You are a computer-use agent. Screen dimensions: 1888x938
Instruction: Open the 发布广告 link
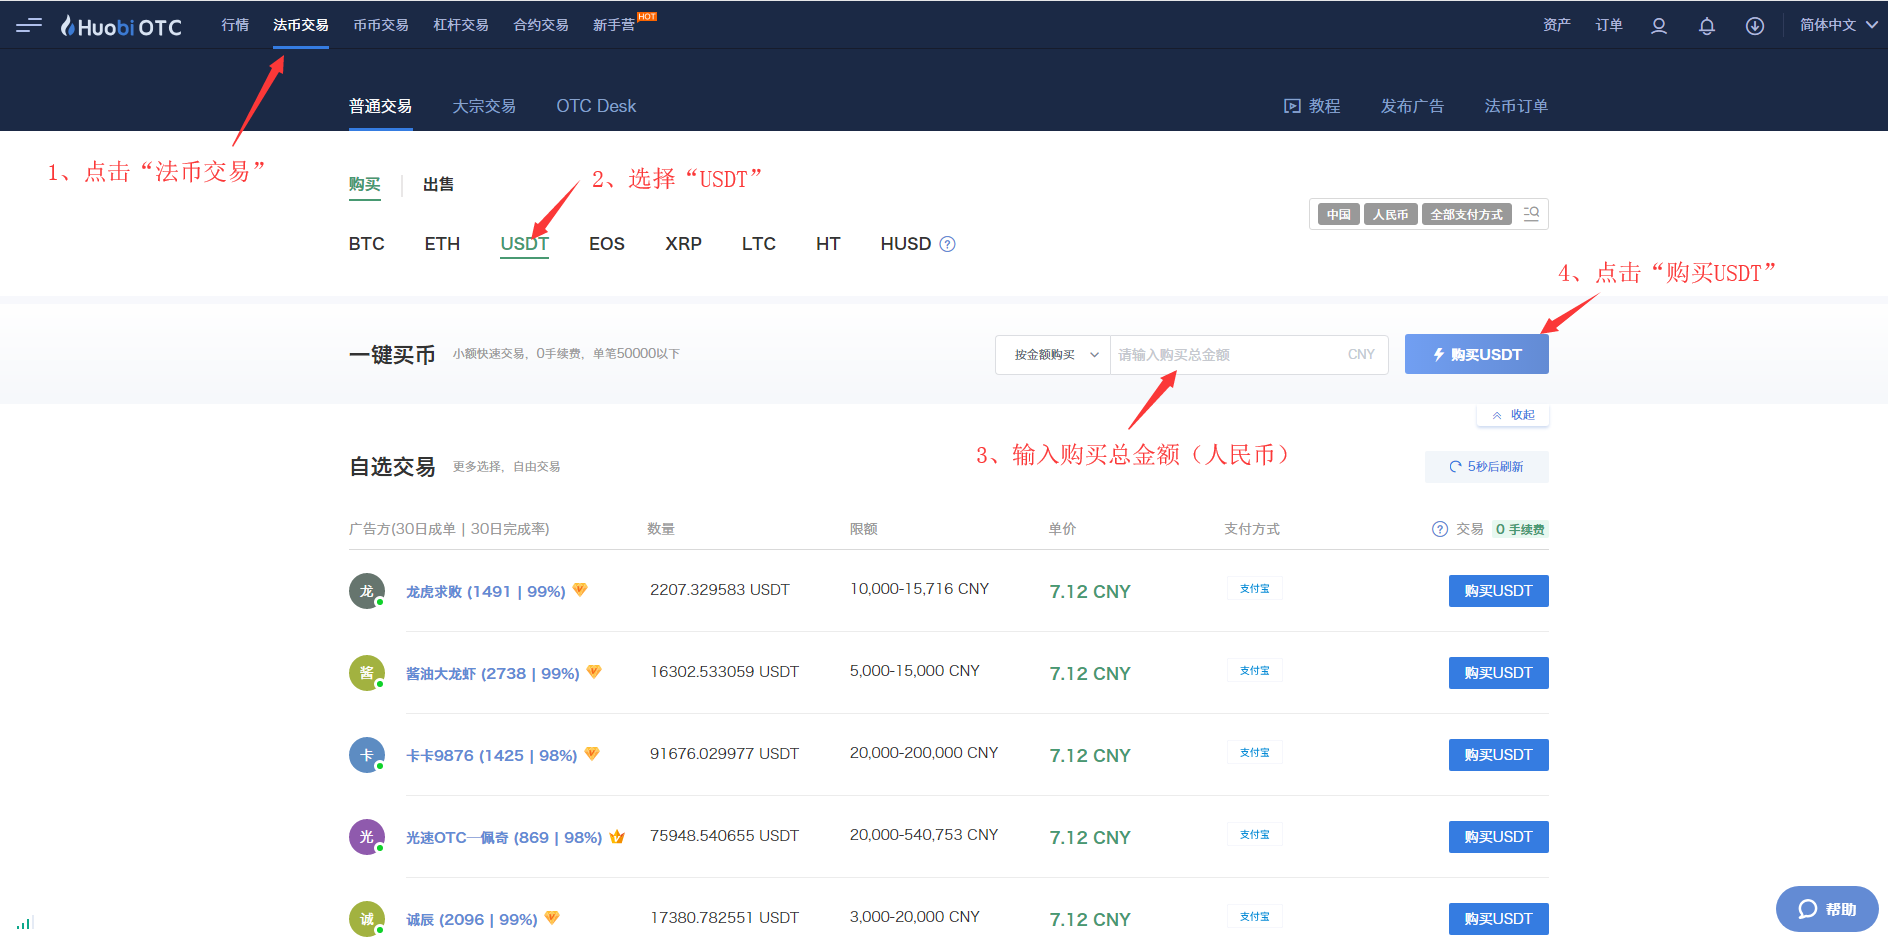pos(1413,106)
